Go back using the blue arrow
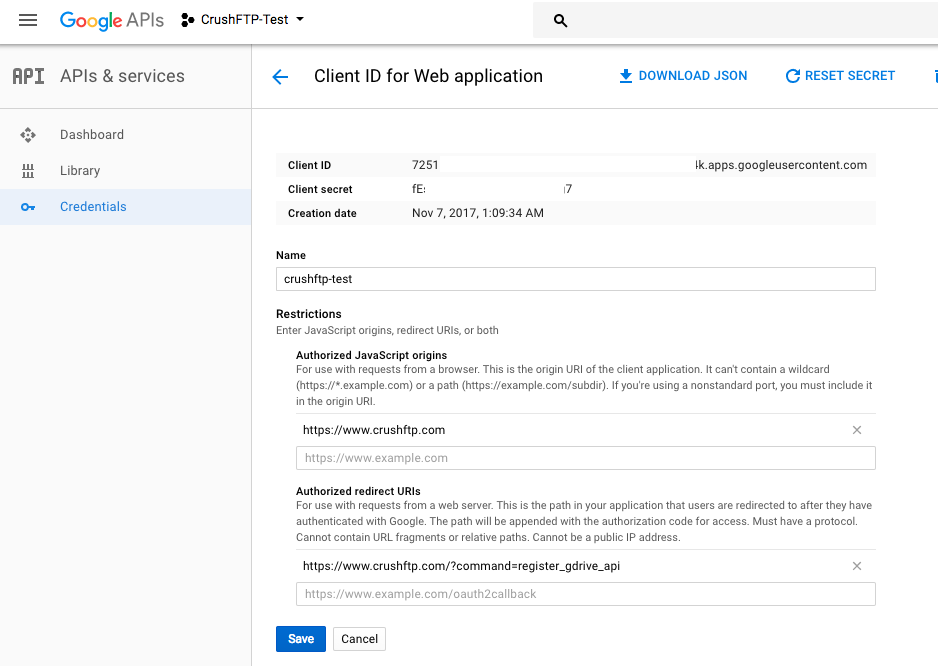The width and height of the screenshot is (938, 666). click(280, 77)
